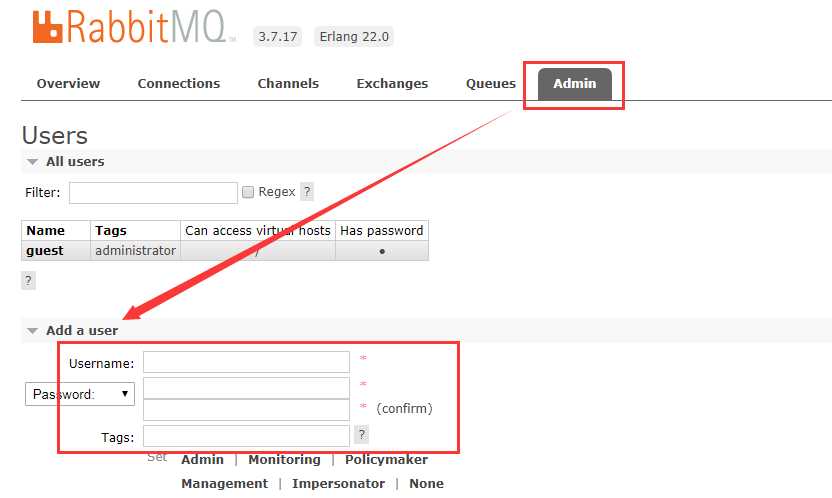Open the Exchanges tab
This screenshot has width=832, height=498.
(392, 83)
